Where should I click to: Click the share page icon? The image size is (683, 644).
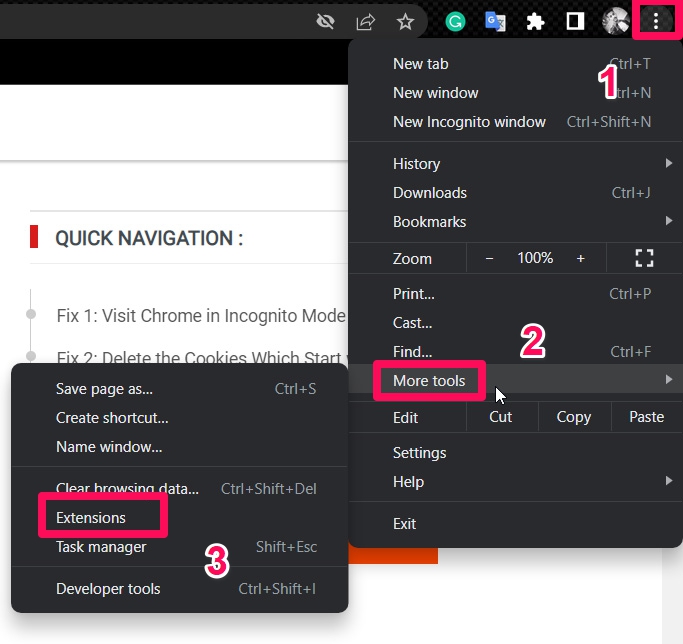(365, 21)
